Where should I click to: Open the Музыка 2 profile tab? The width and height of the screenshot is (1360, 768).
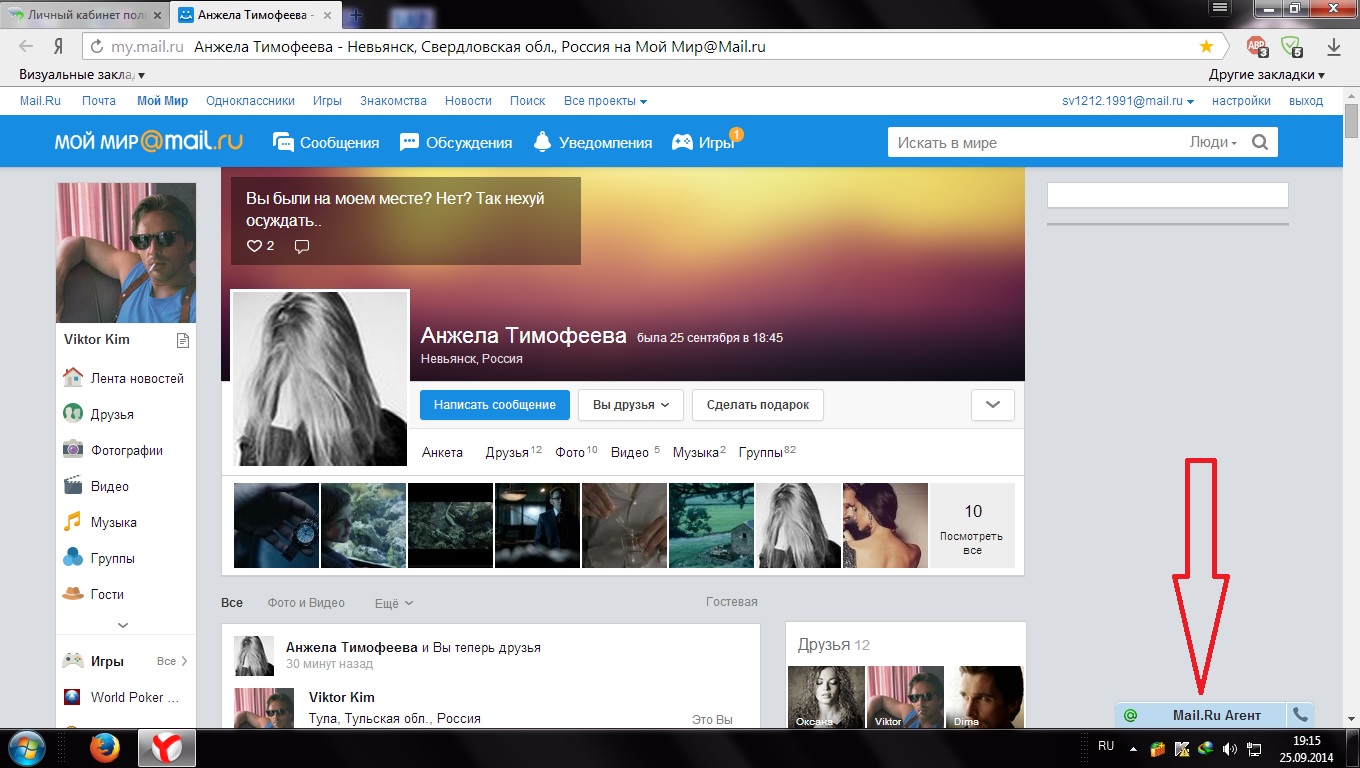(x=699, y=452)
